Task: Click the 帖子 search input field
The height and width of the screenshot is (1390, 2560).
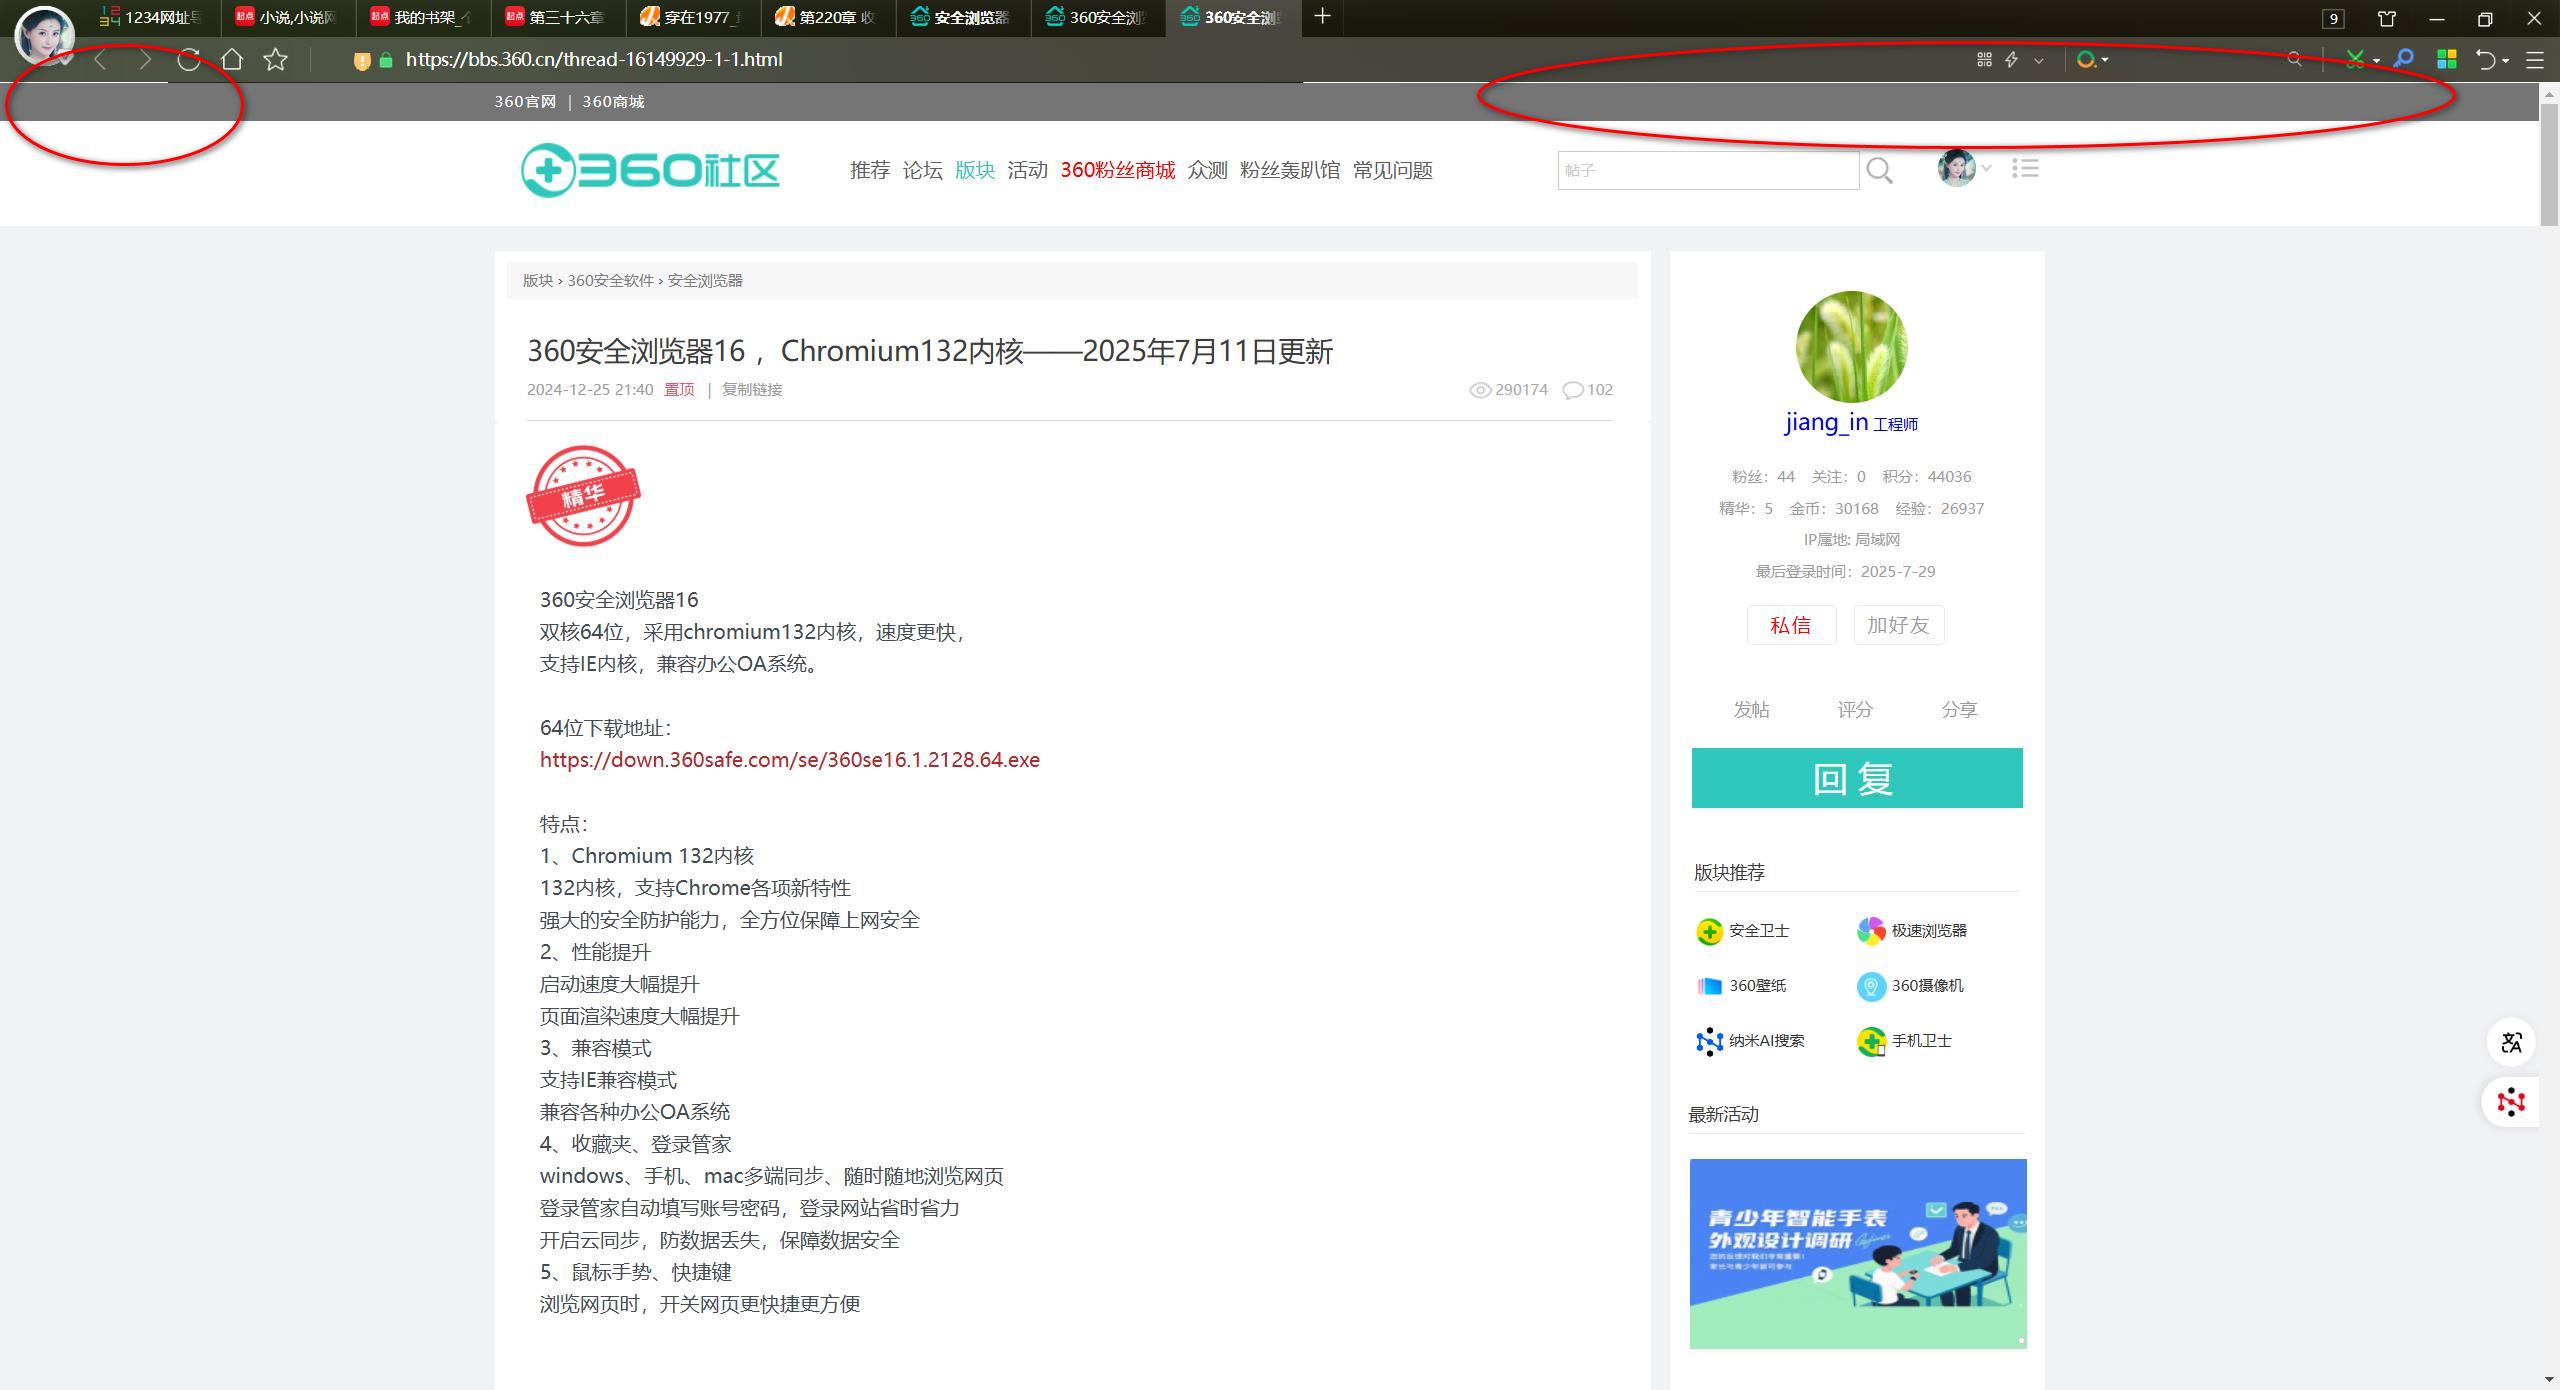Action: point(1708,171)
